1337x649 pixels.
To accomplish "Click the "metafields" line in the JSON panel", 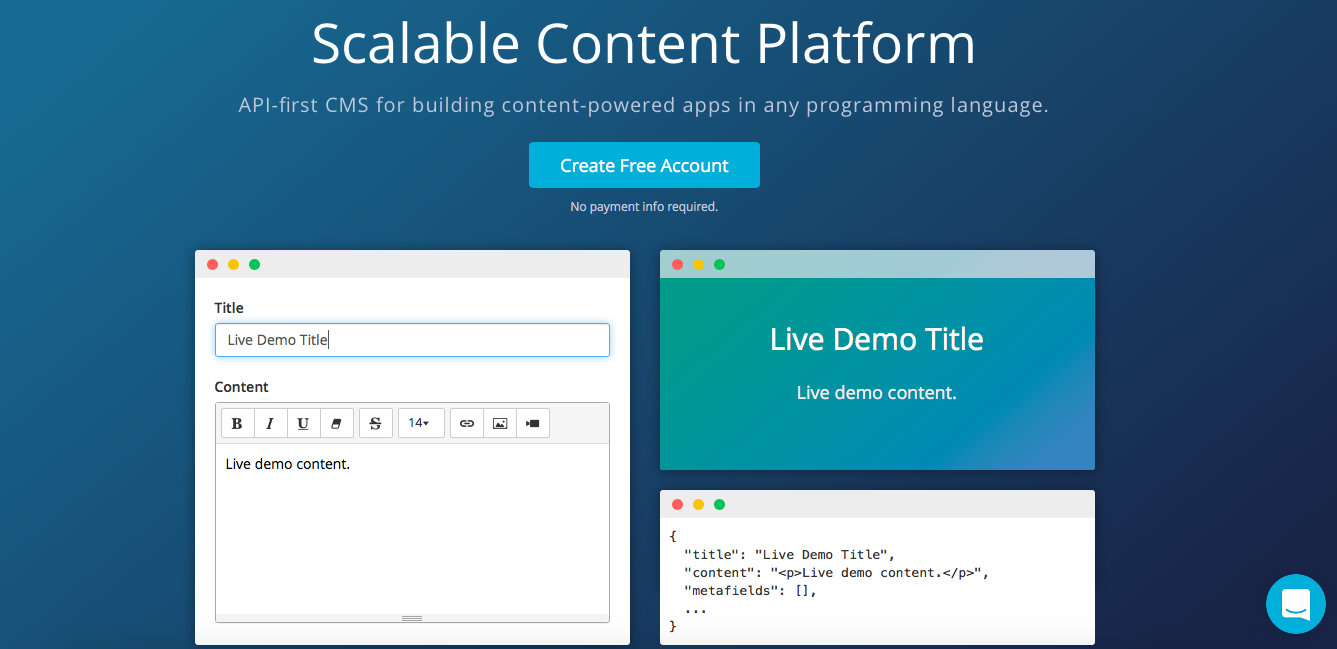I will pos(750,591).
